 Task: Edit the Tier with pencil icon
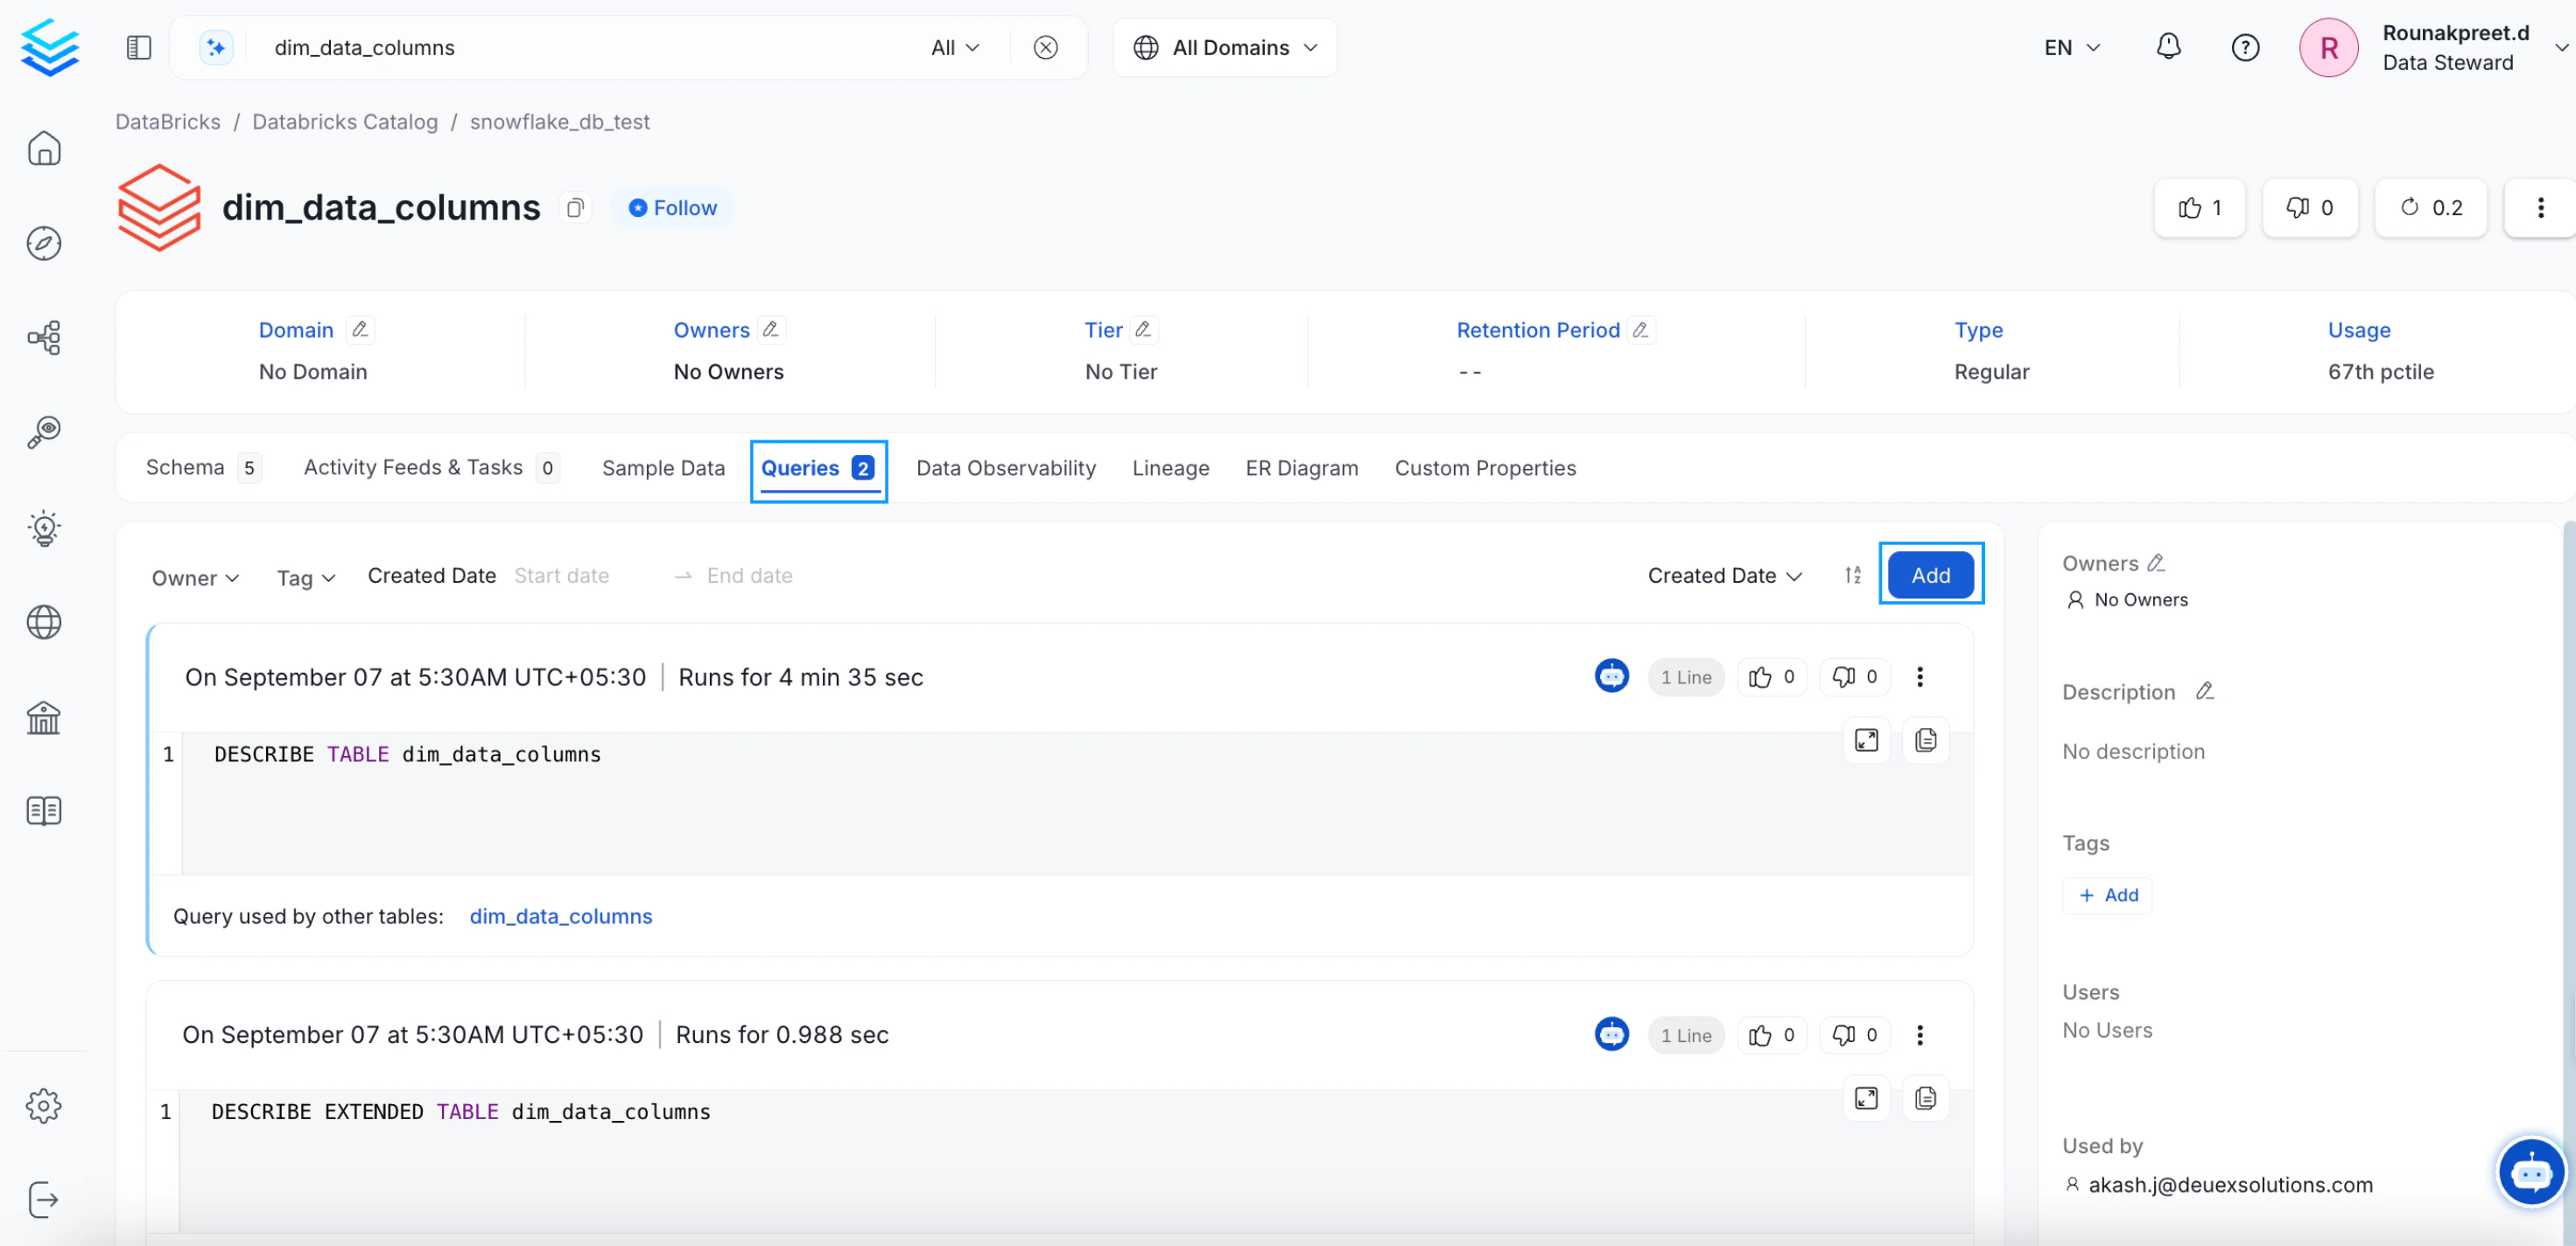[1143, 329]
